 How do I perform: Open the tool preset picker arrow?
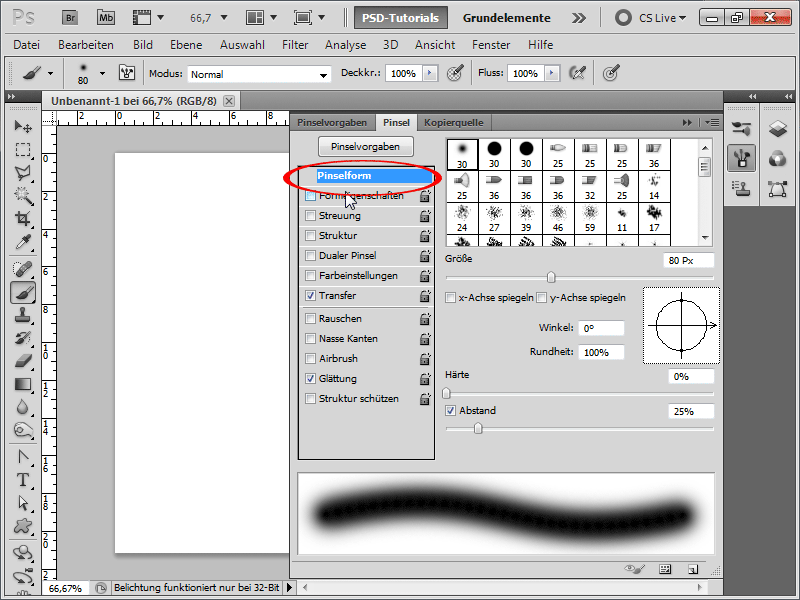click(x=50, y=73)
